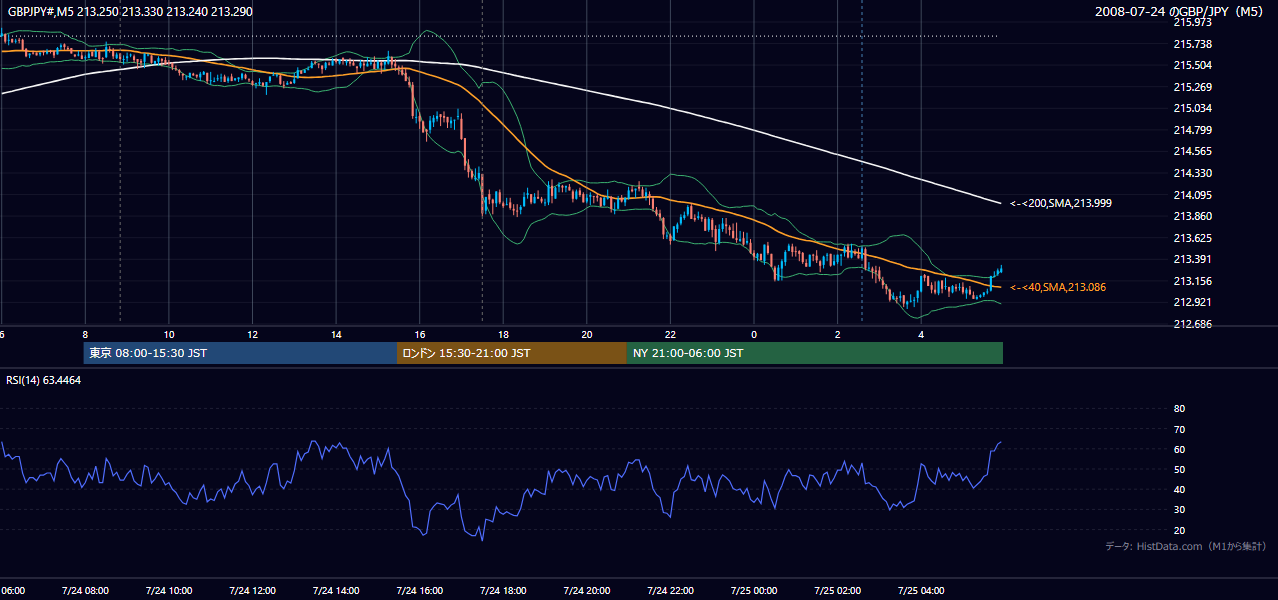Image resolution: width=1278 pixels, height=600 pixels.
Task: Click the 213.391 price axis label
Action: coord(1192,259)
